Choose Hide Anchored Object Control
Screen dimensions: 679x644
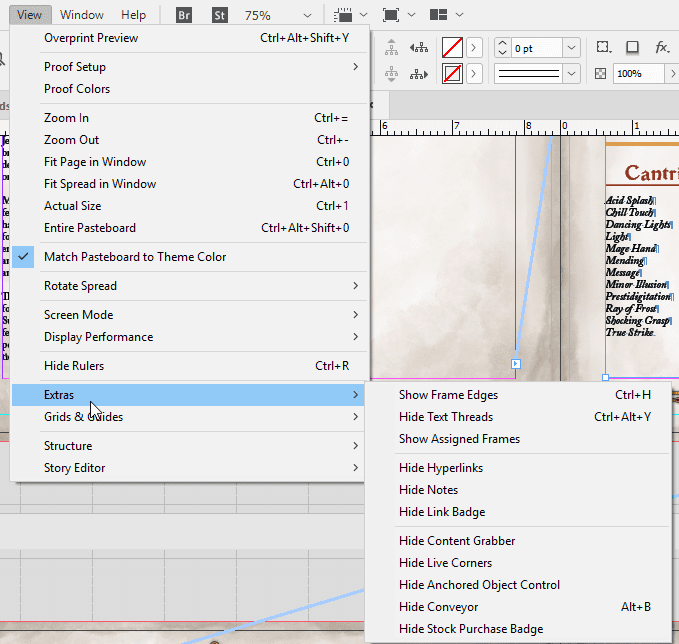(518, 585)
